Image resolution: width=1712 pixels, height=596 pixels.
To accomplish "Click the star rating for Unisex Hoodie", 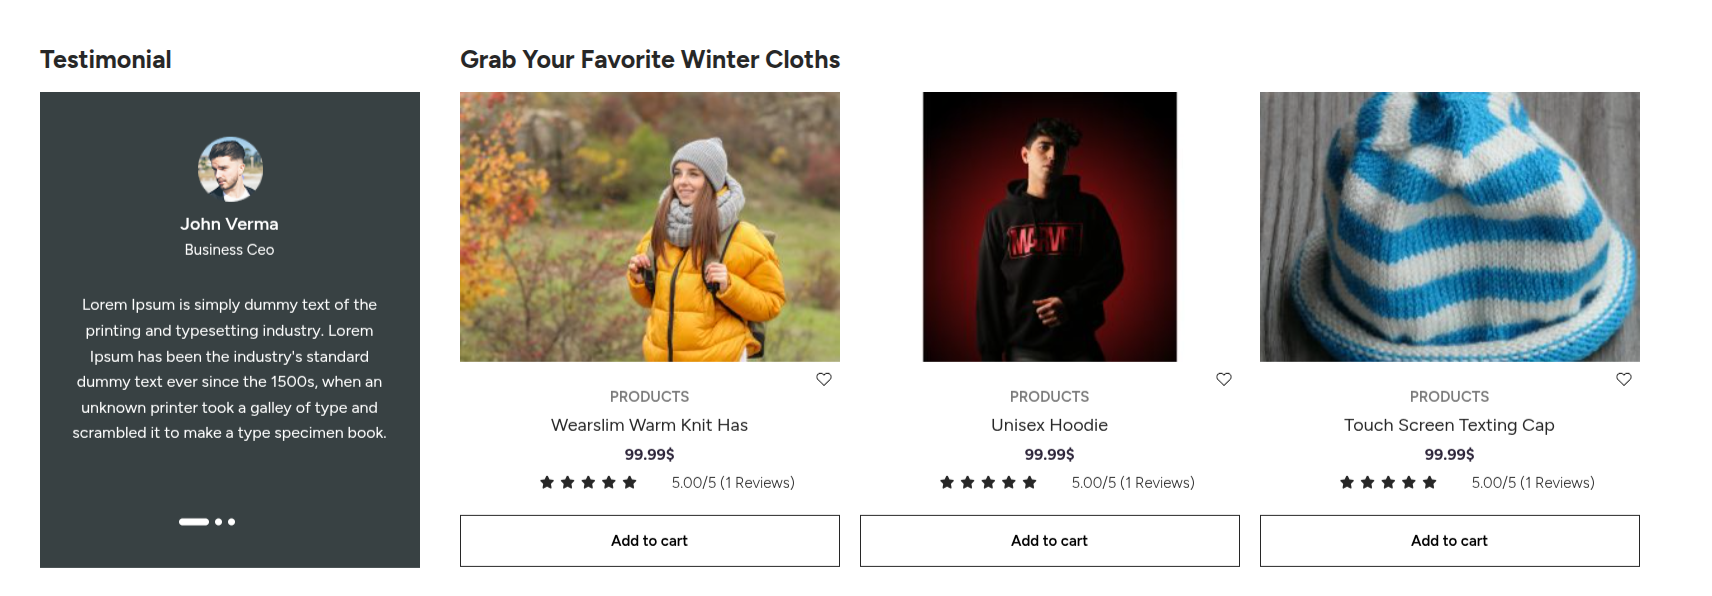I will coord(988,483).
